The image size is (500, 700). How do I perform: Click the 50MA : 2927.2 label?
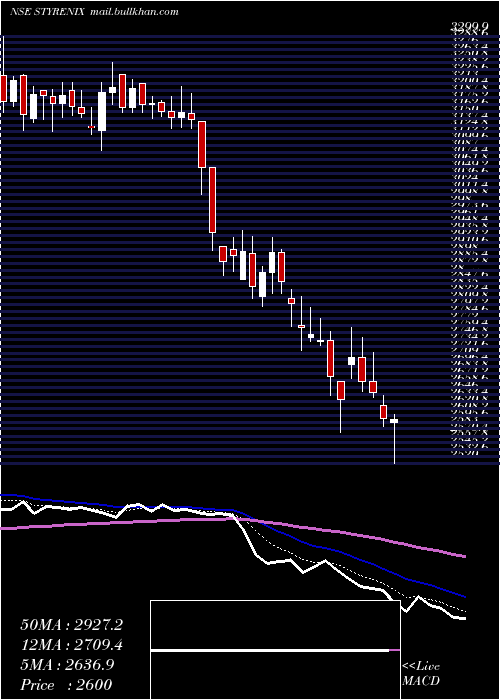coord(71,625)
